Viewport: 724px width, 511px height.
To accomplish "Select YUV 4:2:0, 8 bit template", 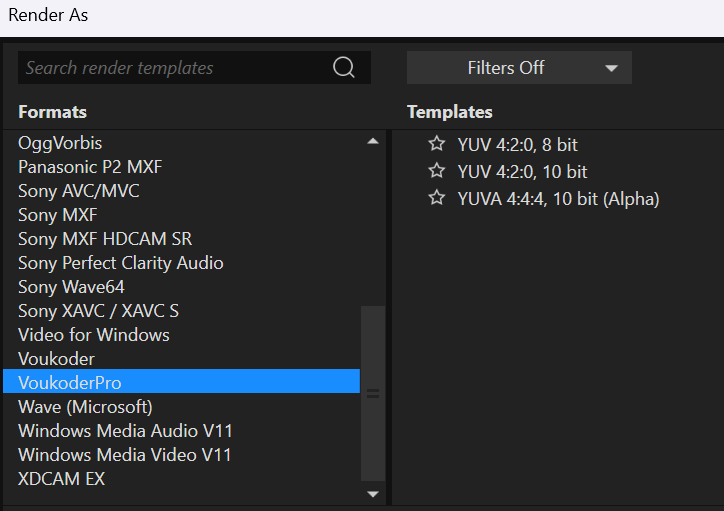I will (x=517, y=144).
